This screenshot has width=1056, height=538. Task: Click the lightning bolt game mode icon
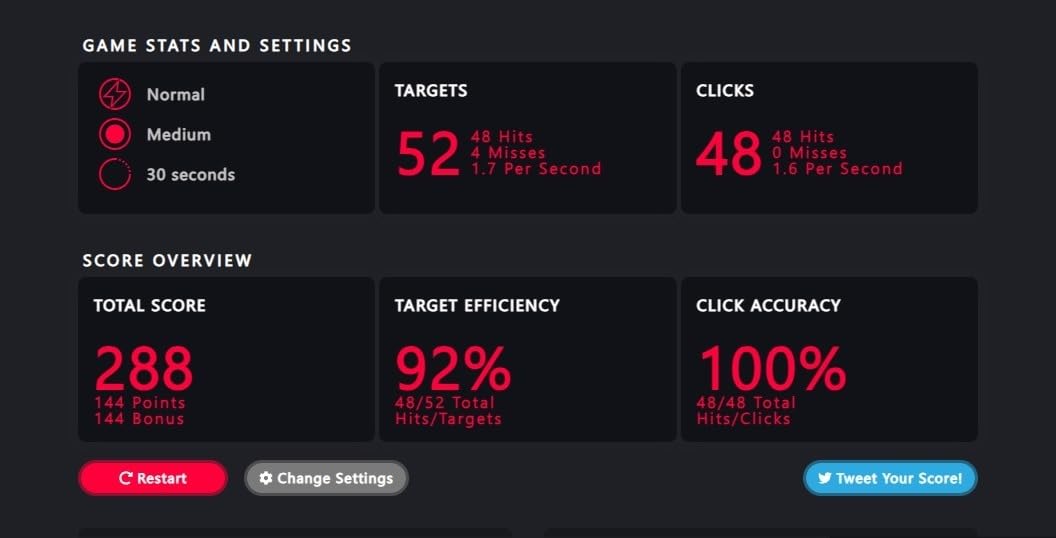coord(115,94)
